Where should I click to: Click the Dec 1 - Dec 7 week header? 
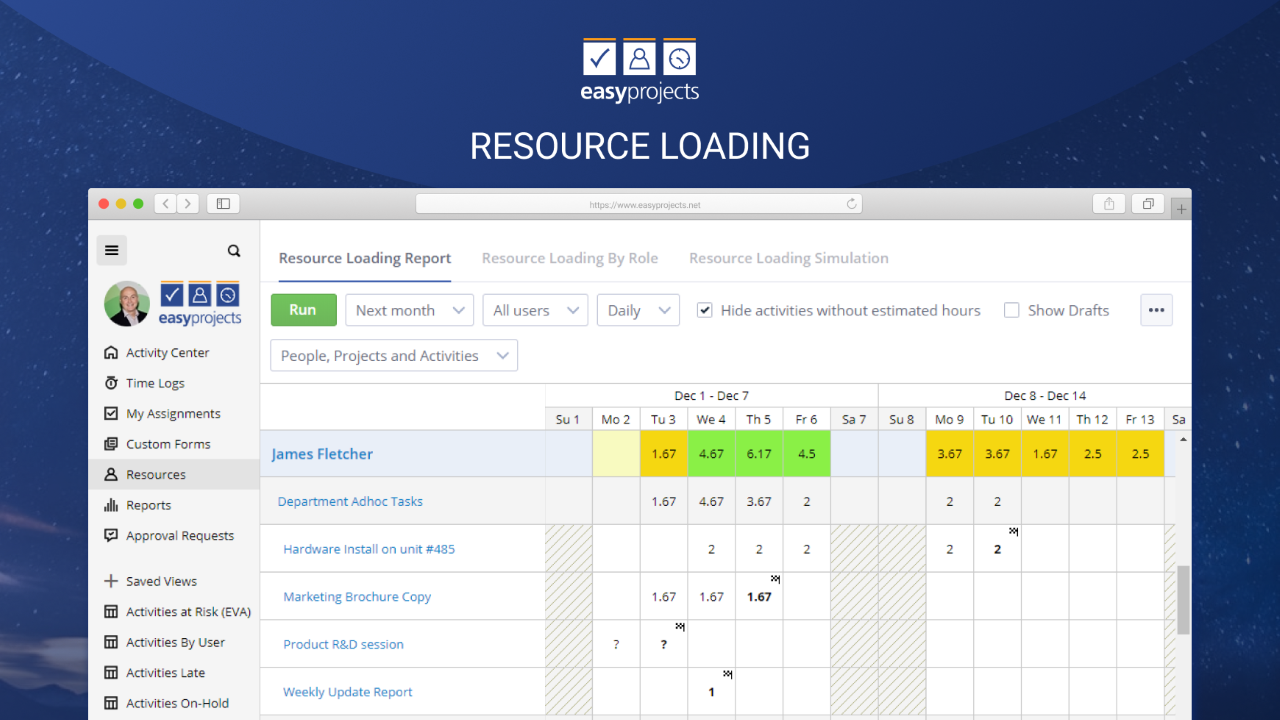pos(712,396)
